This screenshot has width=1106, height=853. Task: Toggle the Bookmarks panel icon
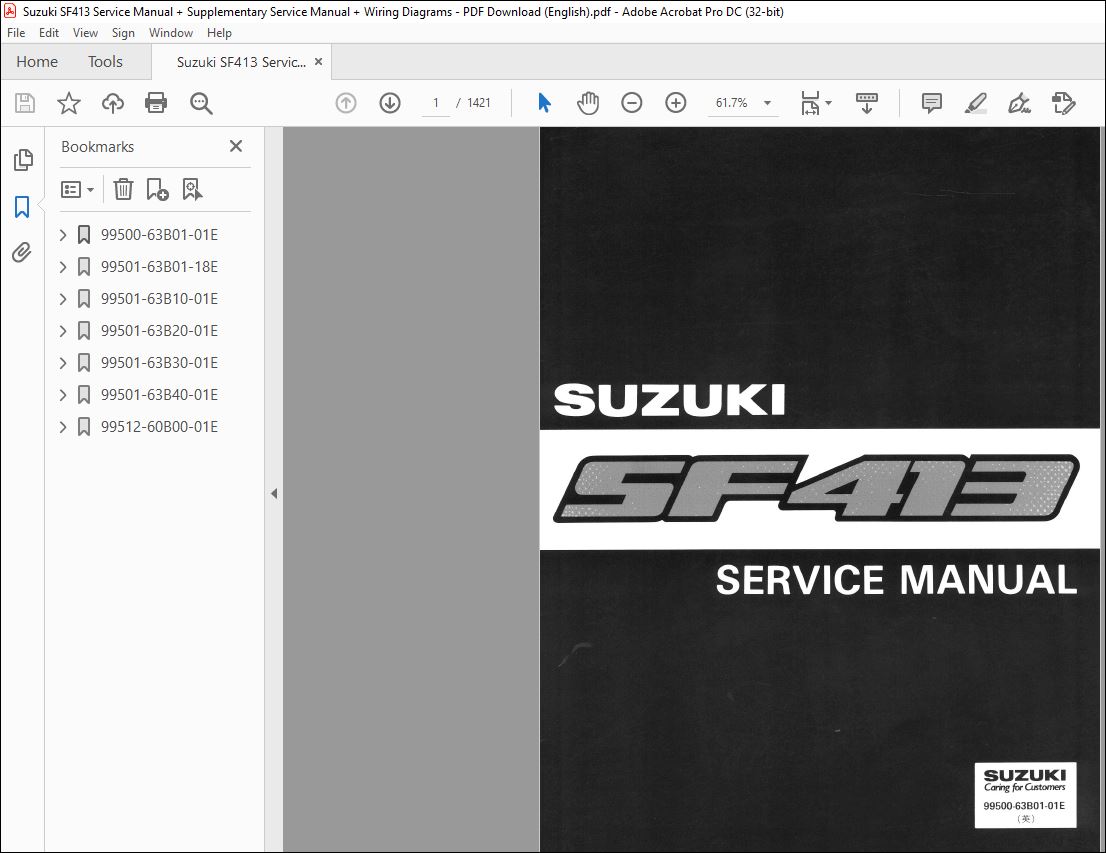tap(22, 207)
